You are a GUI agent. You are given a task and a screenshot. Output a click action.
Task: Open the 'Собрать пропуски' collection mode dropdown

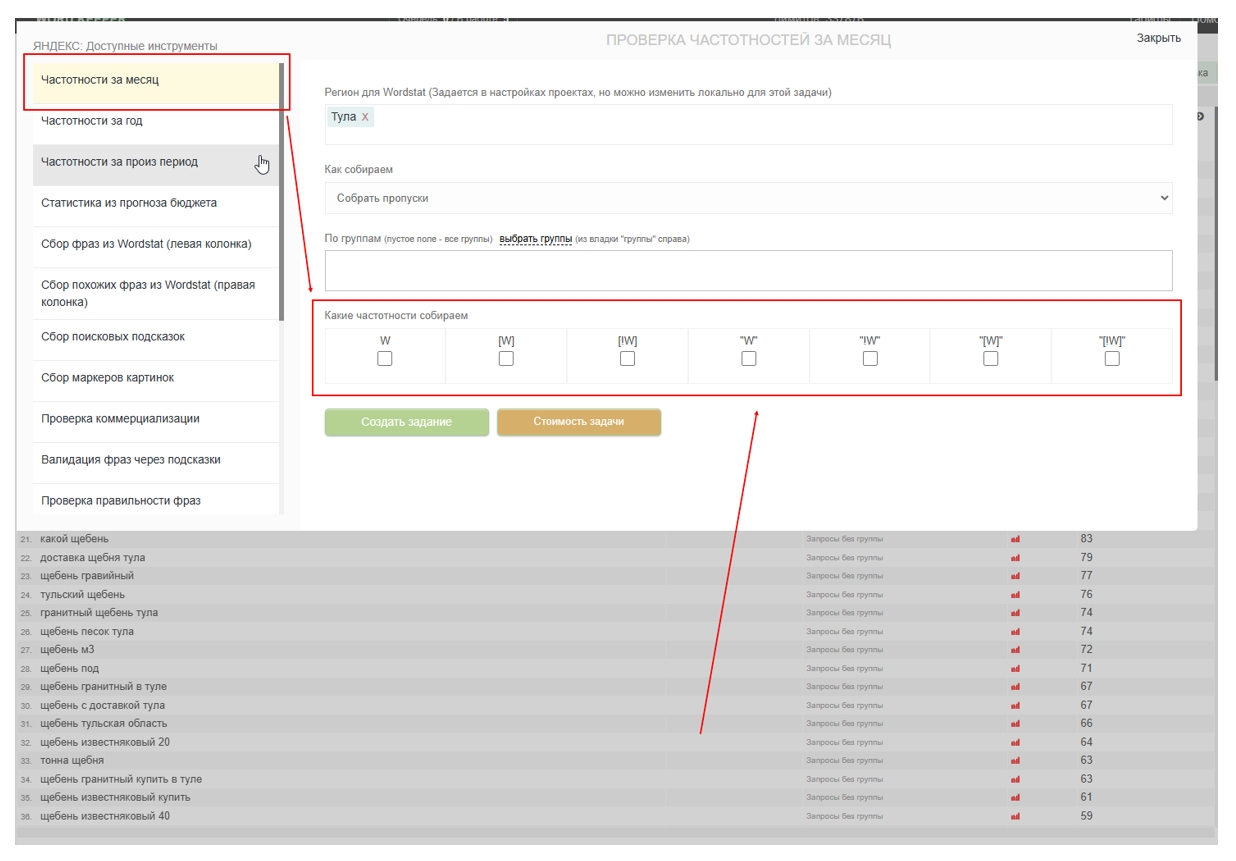(x=748, y=198)
